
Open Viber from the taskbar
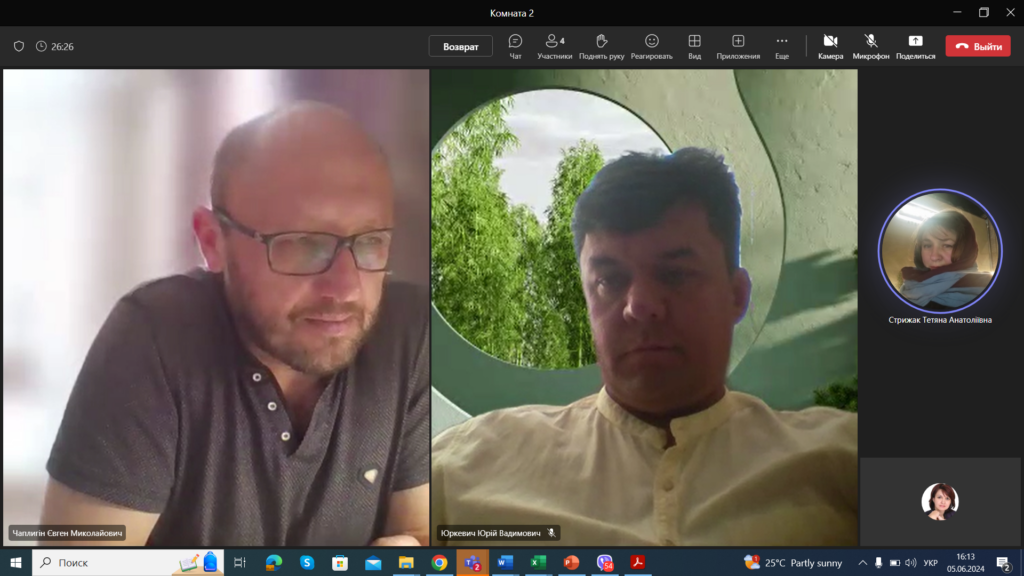[604, 563]
